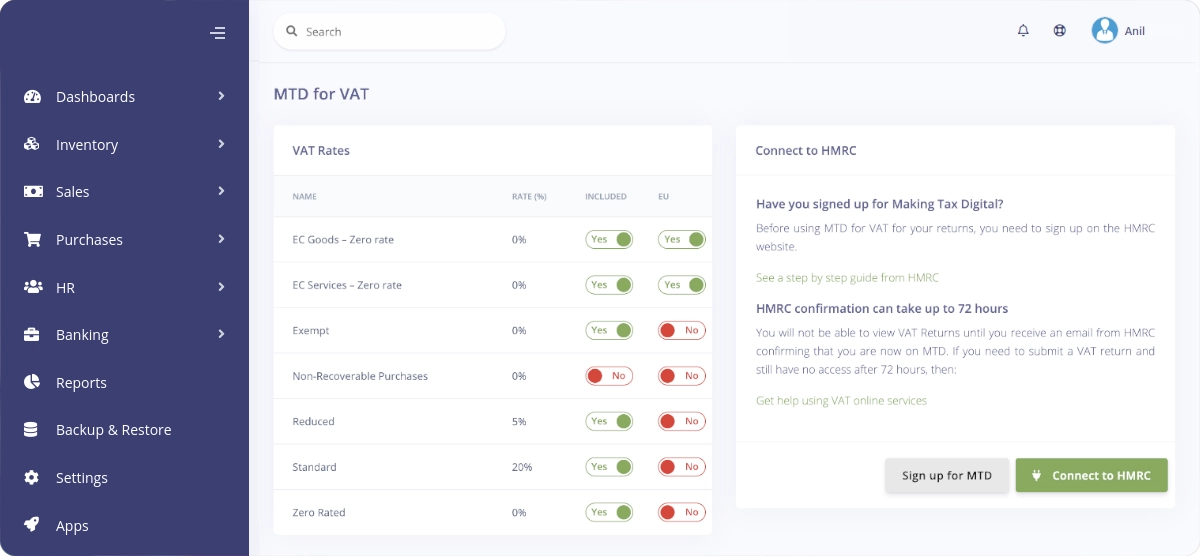This screenshot has width=1200, height=556.
Task: Toggle Included switch for Non-Recoverable Purchases
Action: (609, 376)
